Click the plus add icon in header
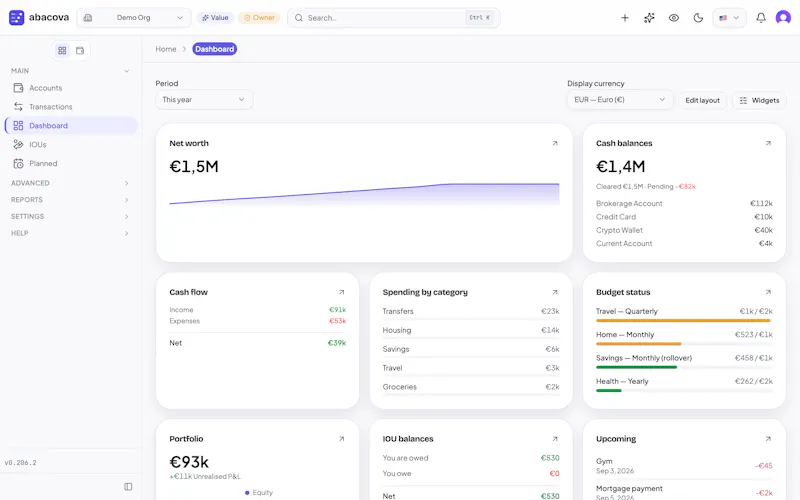This screenshot has width=800, height=500. [624, 18]
